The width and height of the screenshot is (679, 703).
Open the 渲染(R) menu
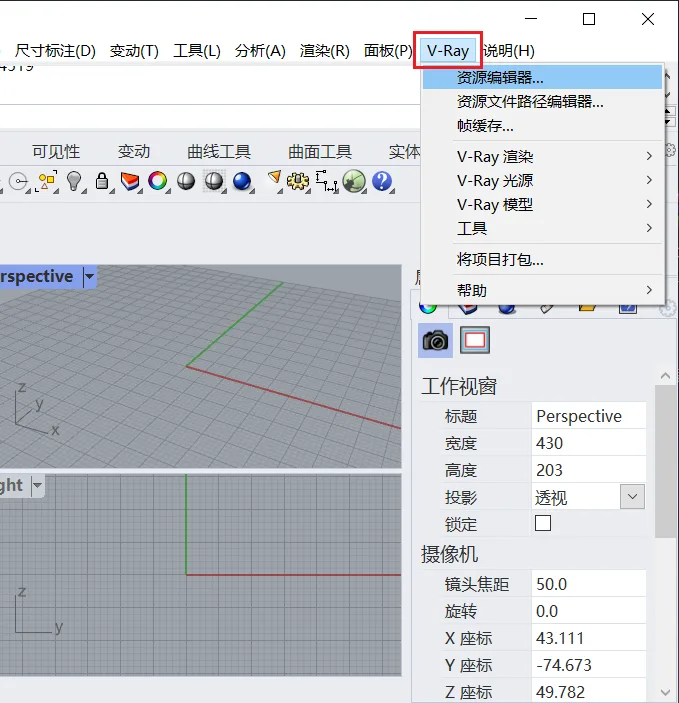[324, 51]
